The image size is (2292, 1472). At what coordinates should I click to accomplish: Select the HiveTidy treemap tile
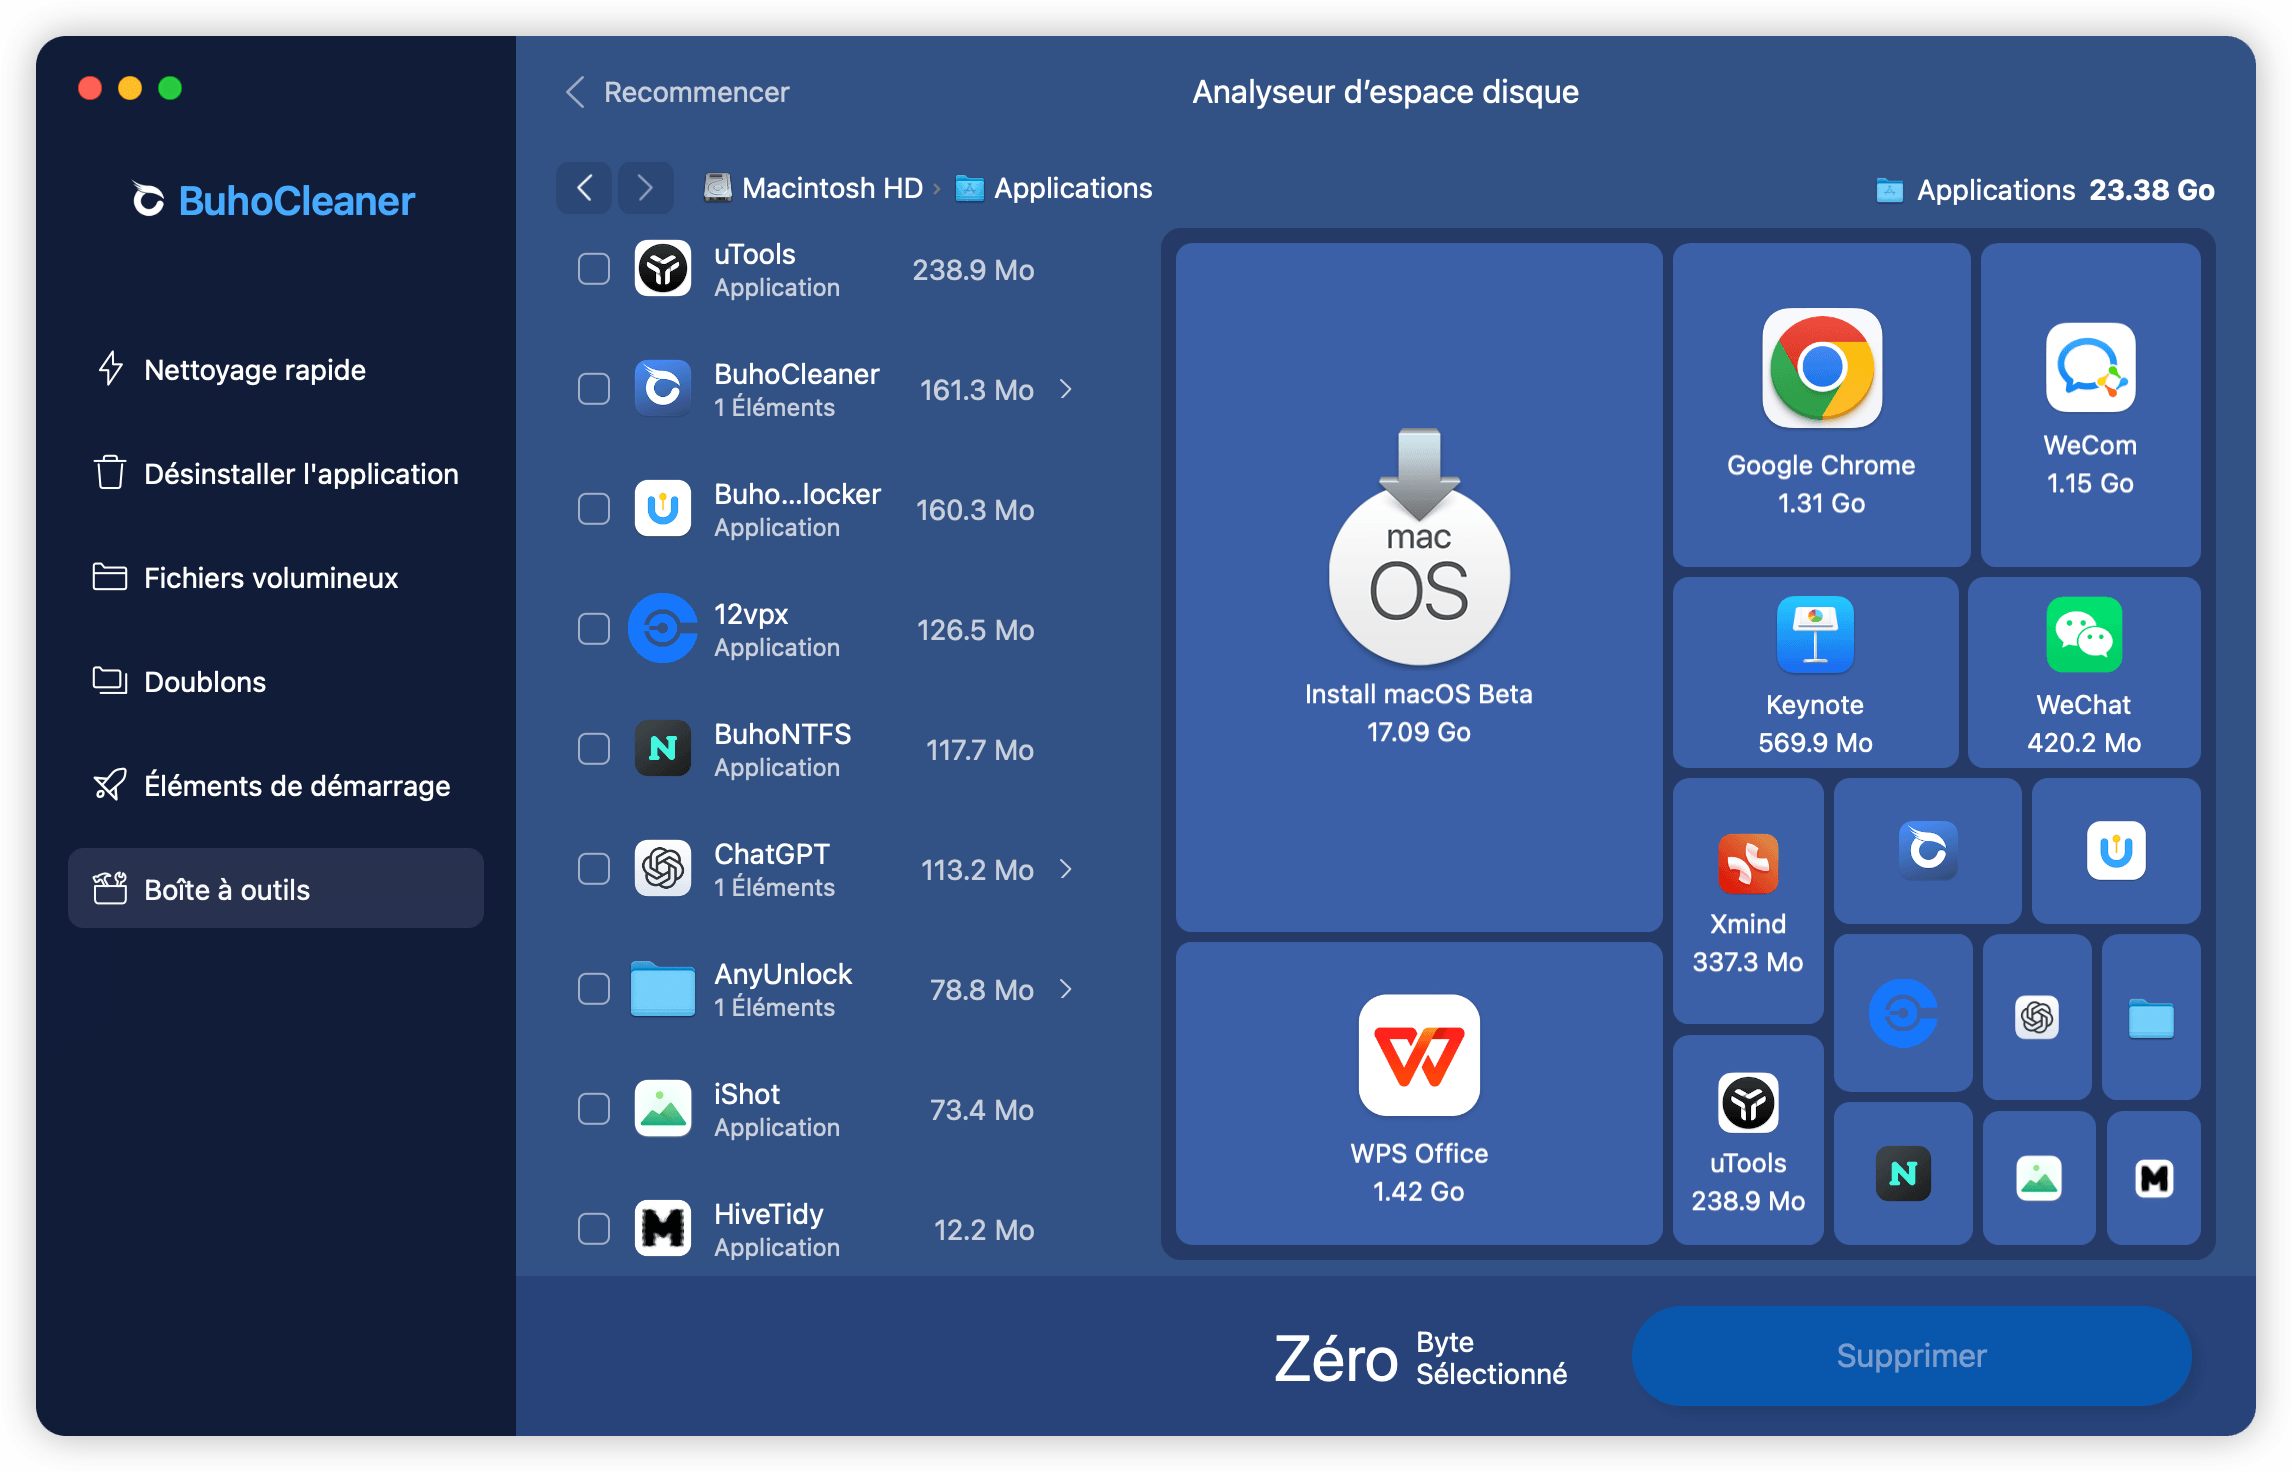click(x=2153, y=1178)
